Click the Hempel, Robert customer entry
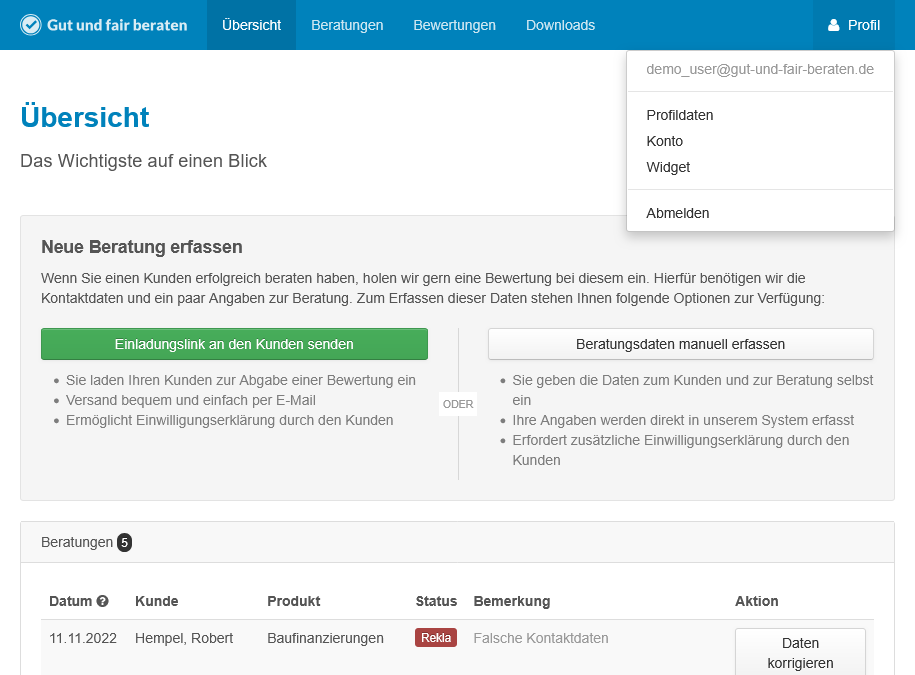This screenshot has width=915, height=675. click(x=184, y=638)
